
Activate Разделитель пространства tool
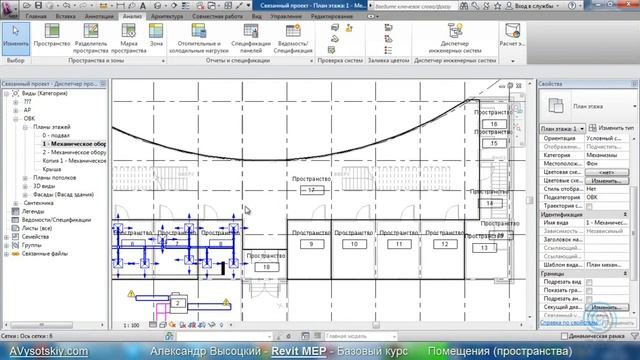(x=91, y=39)
